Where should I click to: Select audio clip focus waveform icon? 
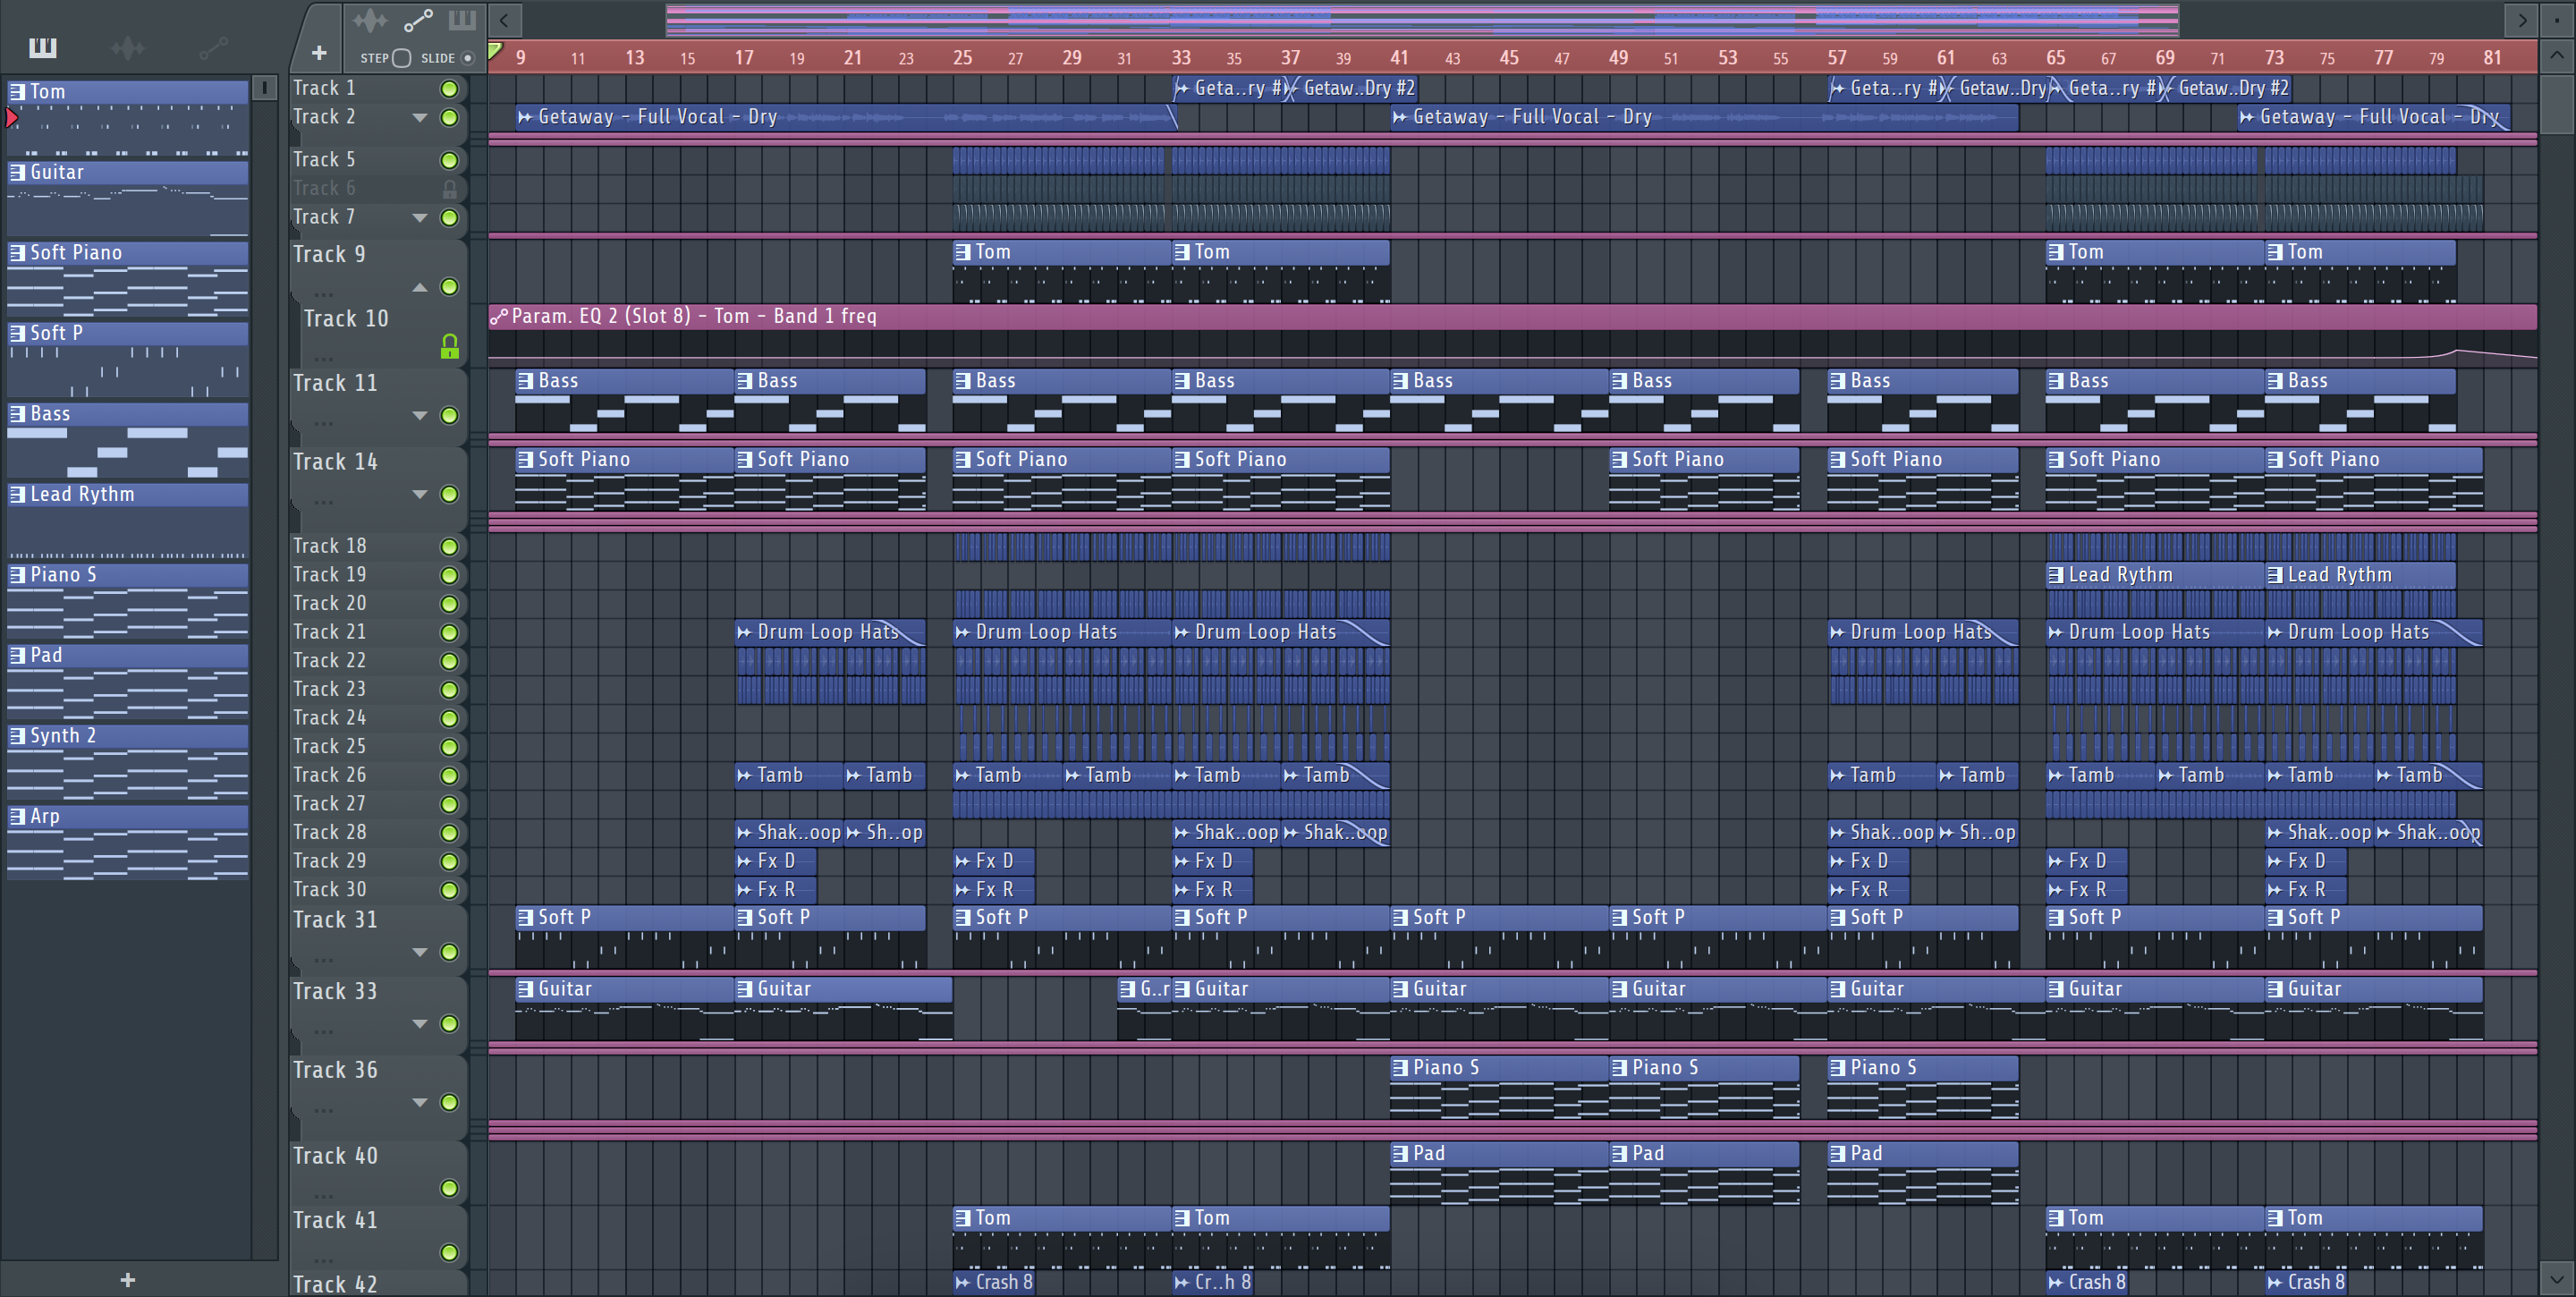point(369,20)
